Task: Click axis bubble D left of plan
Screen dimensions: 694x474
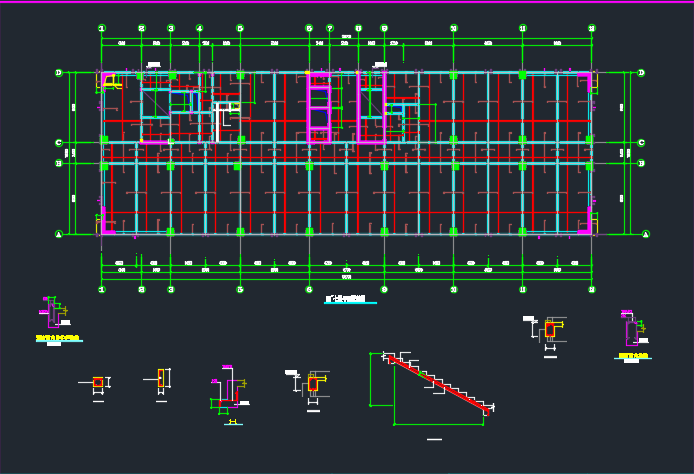Action: coord(58,73)
